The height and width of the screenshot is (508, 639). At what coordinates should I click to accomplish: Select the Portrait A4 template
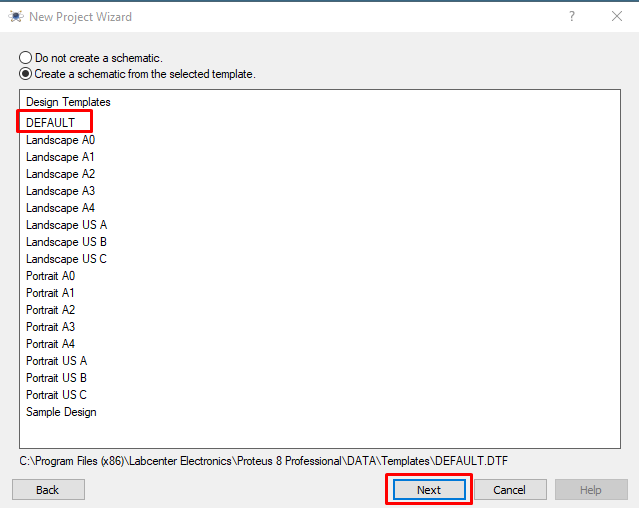51,344
